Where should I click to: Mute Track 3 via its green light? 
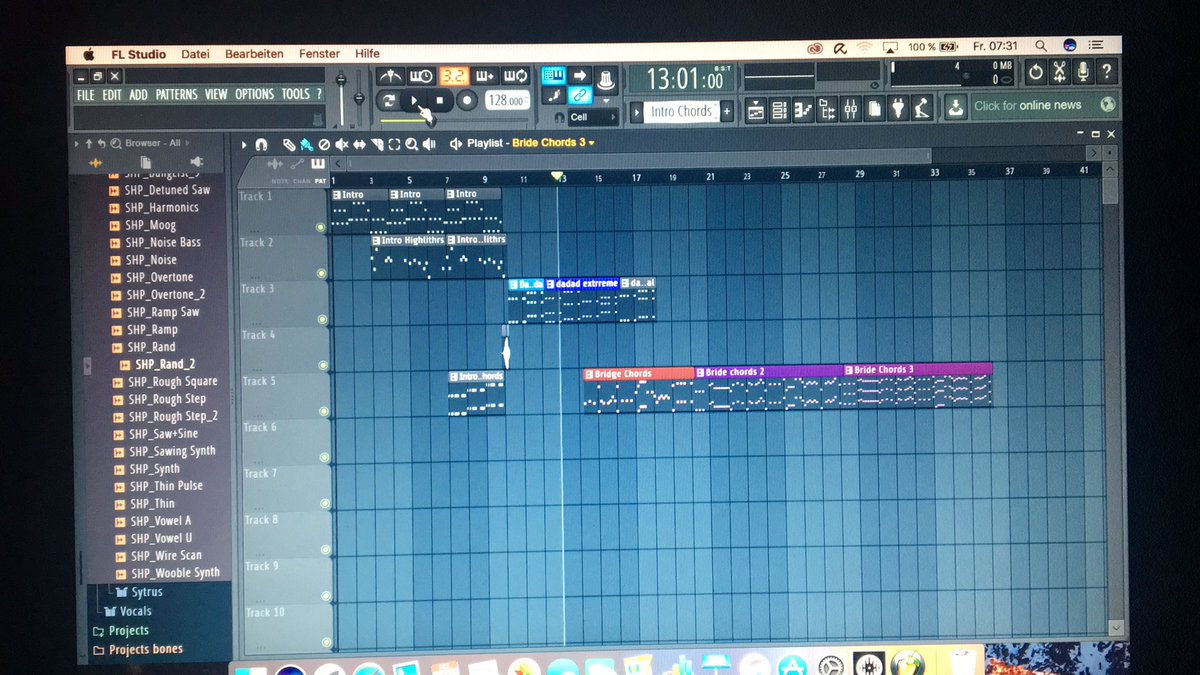point(323,319)
